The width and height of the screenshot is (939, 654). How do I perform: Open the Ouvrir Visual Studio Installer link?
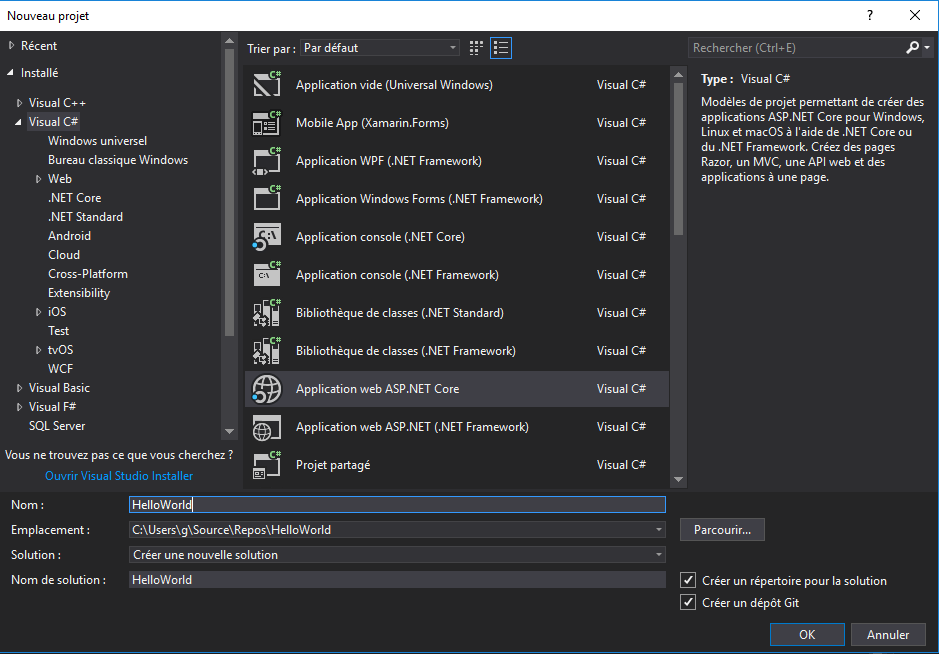click(119, 476)
